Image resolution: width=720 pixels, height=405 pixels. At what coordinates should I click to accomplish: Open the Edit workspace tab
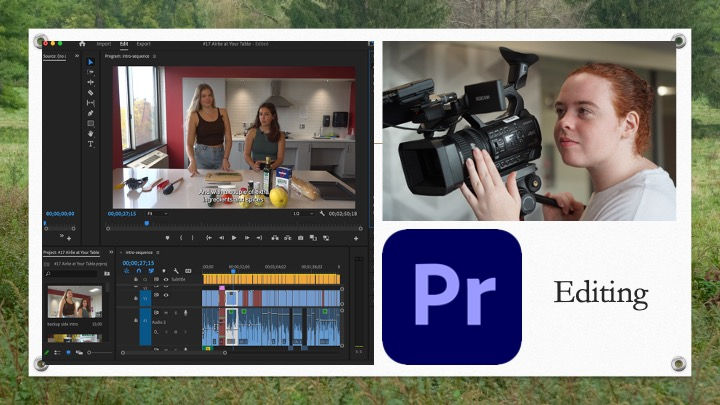tap(124, 44)
